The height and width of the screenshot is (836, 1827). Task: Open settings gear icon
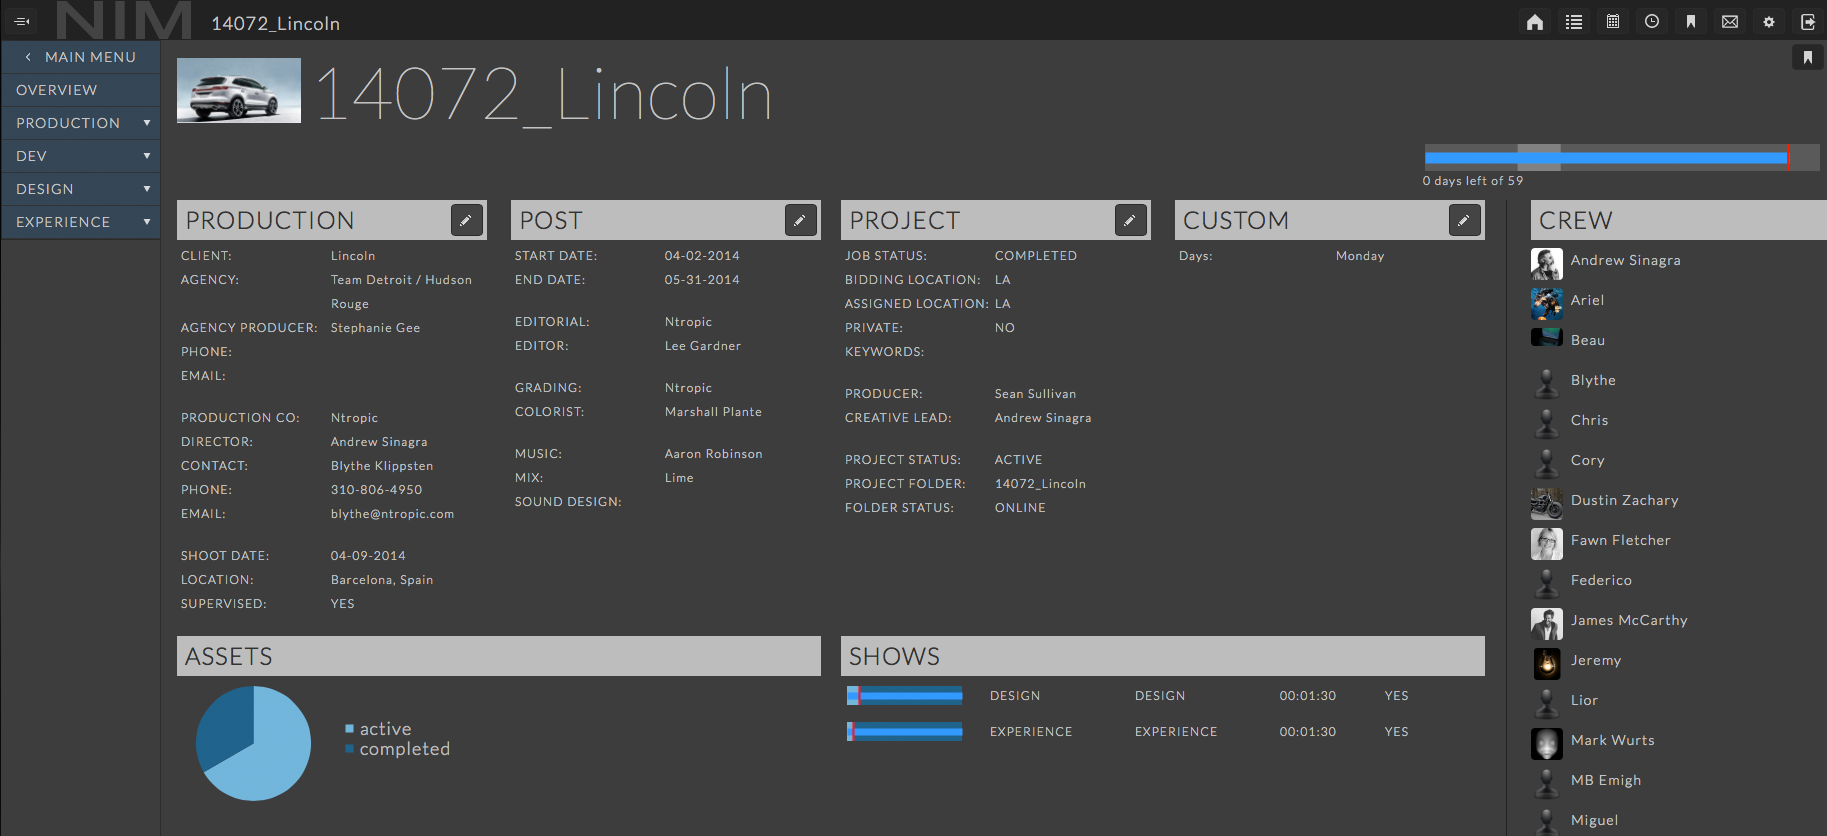click(1769, 22)
